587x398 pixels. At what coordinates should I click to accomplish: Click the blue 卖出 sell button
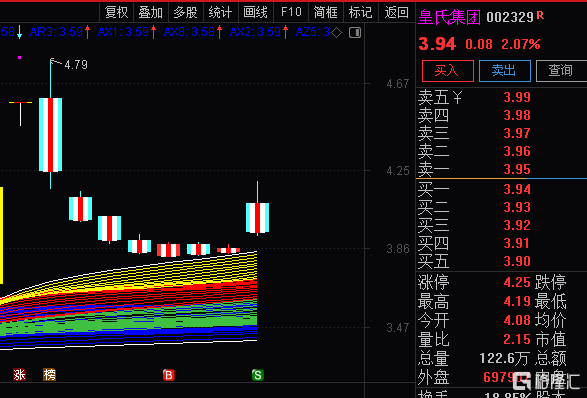(505, 70)
